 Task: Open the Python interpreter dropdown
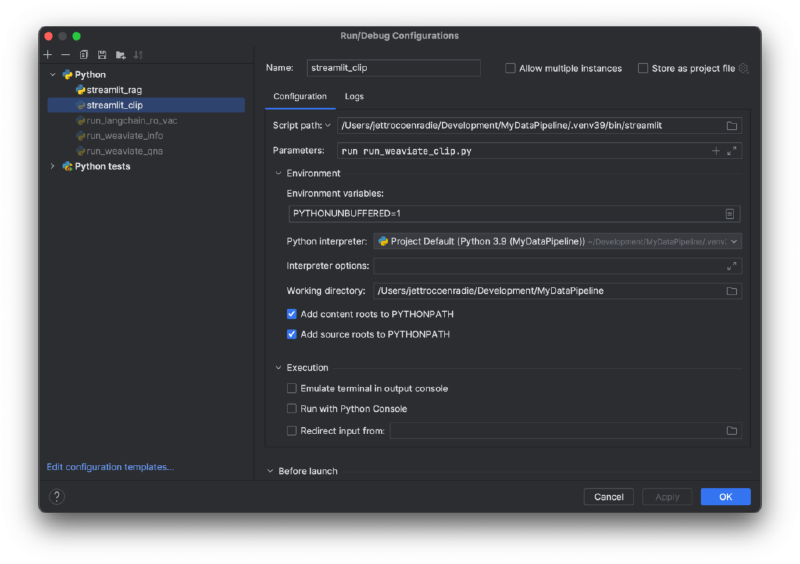(734, 241)
